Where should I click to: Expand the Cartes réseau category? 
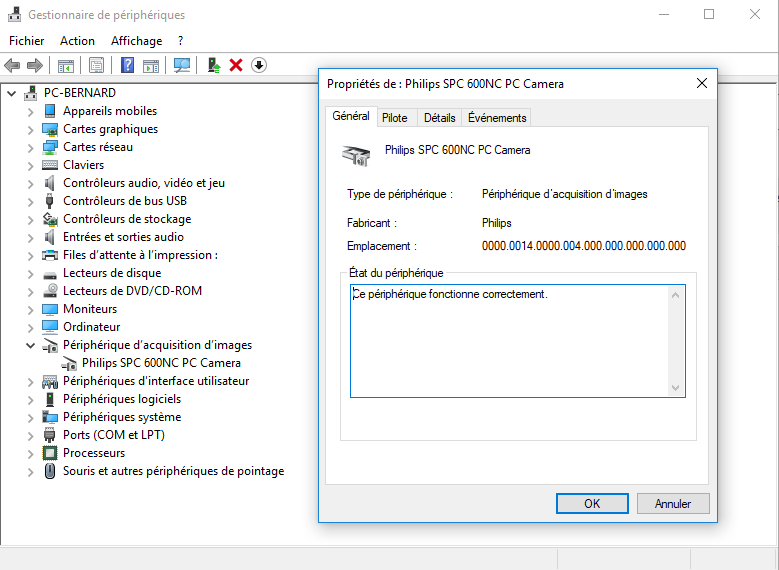[x=30, y=148]
